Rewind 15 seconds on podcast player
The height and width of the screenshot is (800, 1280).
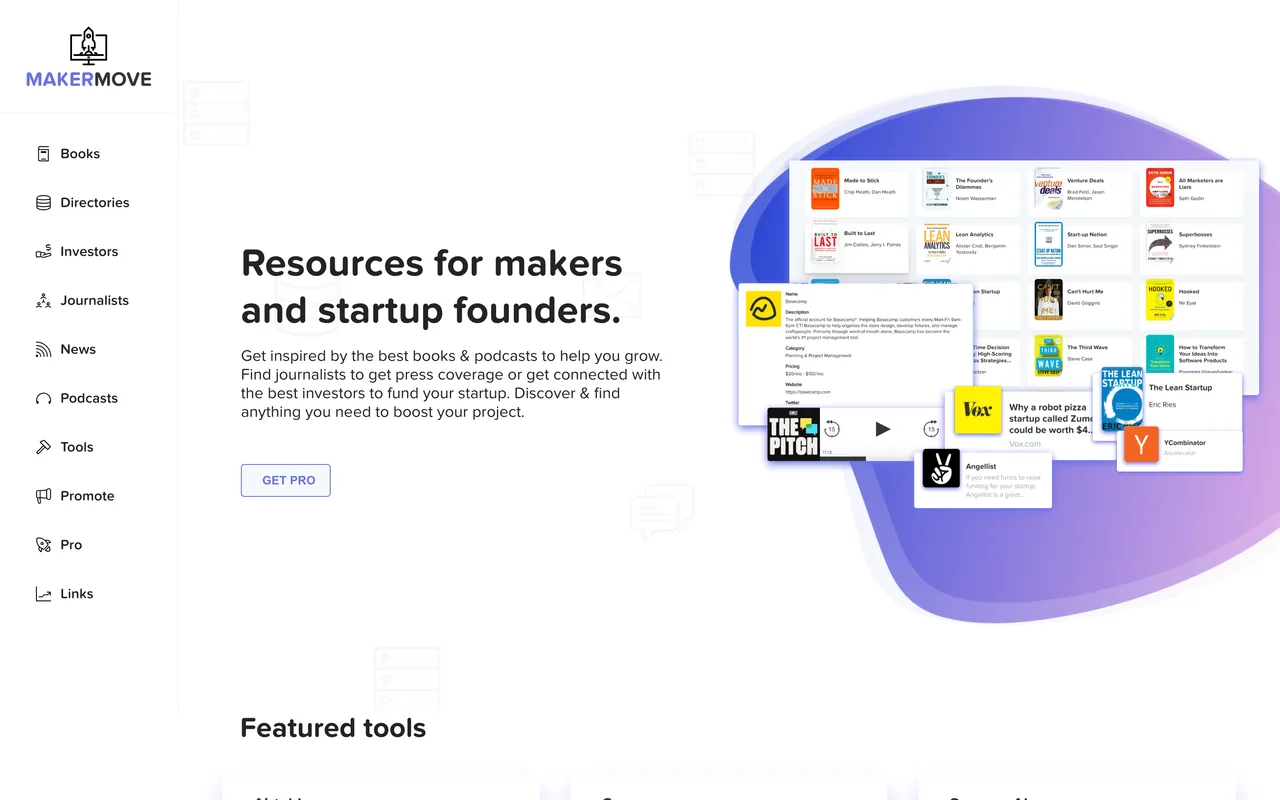click(832, 429)
